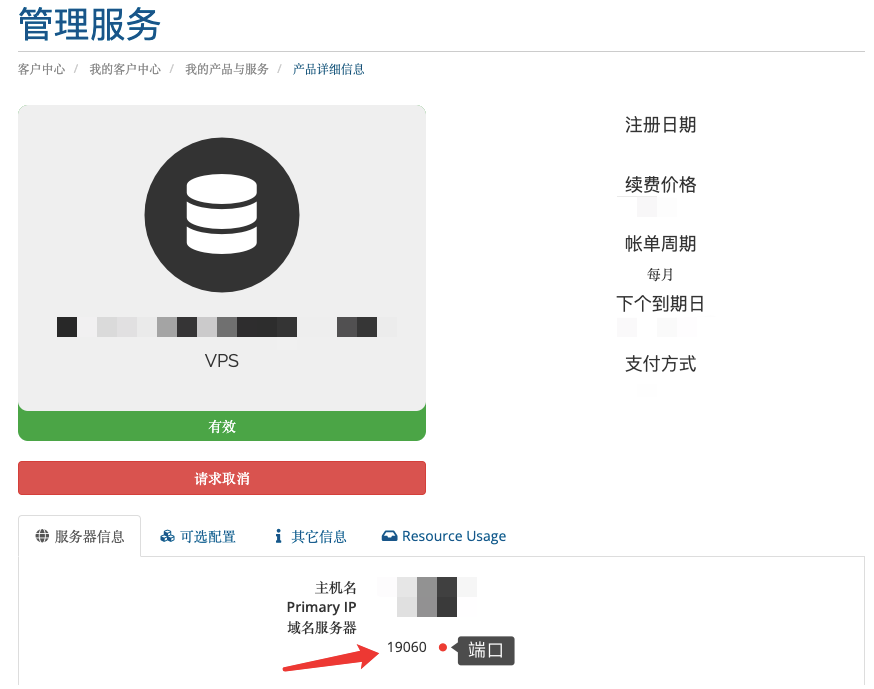874x689 pixels.
Task: Select the port number 19060 text
Action: (x=406, y=647)
